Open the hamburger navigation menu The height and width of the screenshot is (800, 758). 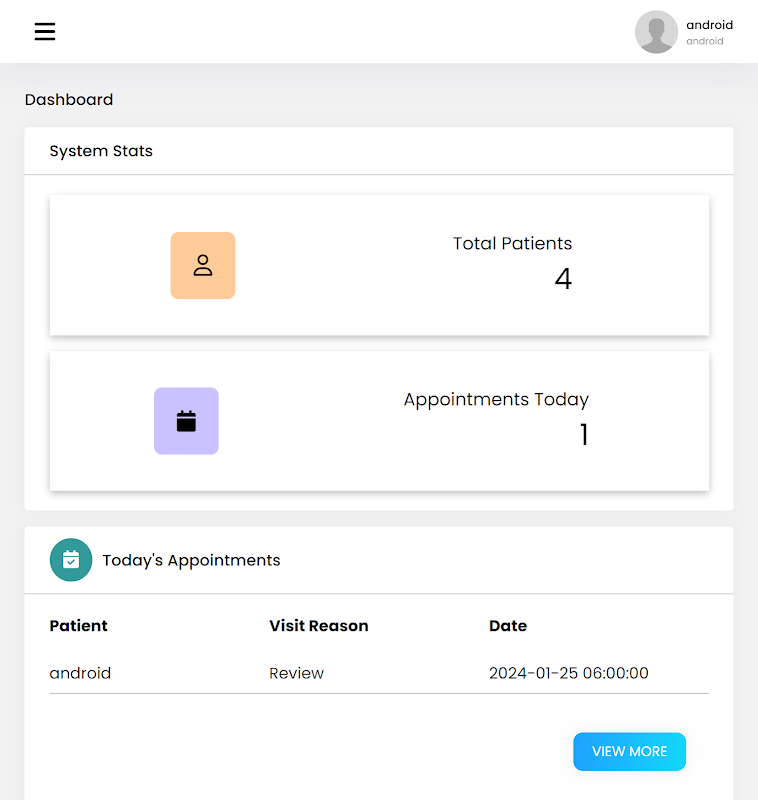point(45,32)
